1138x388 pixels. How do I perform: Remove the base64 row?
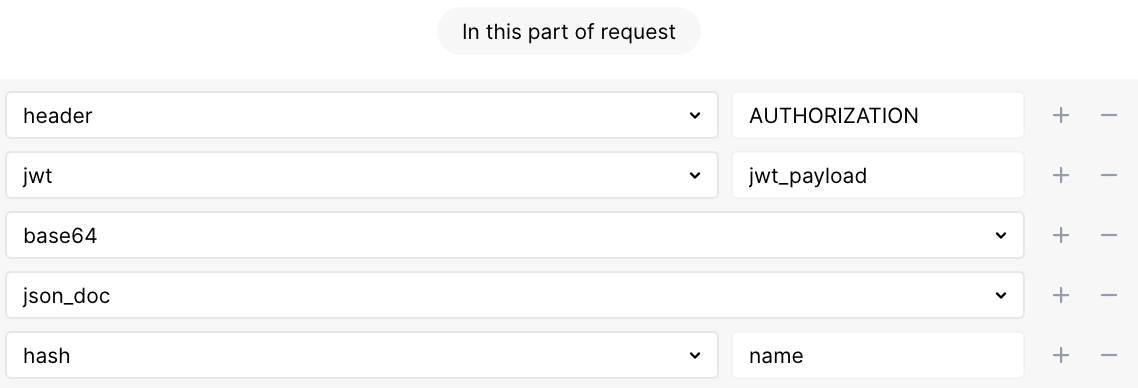pyautogui.click(x=1108, y=235)
